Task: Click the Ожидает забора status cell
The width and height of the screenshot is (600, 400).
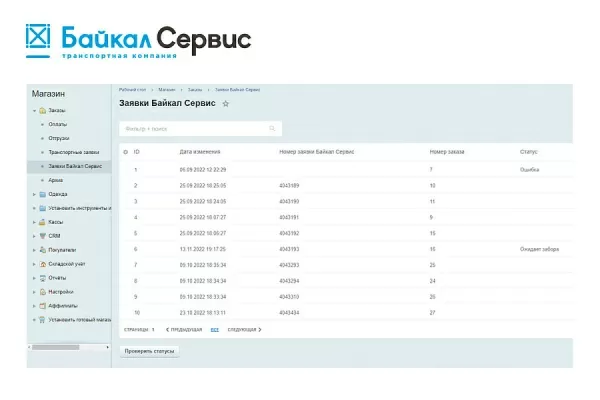Action: 539,249
